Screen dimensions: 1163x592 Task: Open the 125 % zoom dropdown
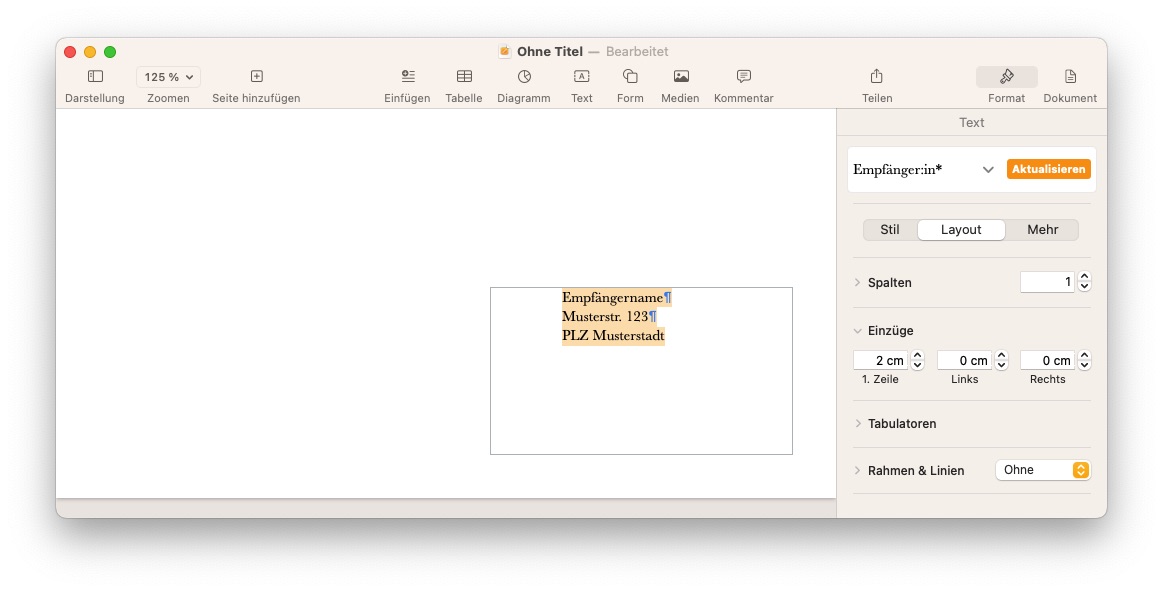(x=168, y=77)
